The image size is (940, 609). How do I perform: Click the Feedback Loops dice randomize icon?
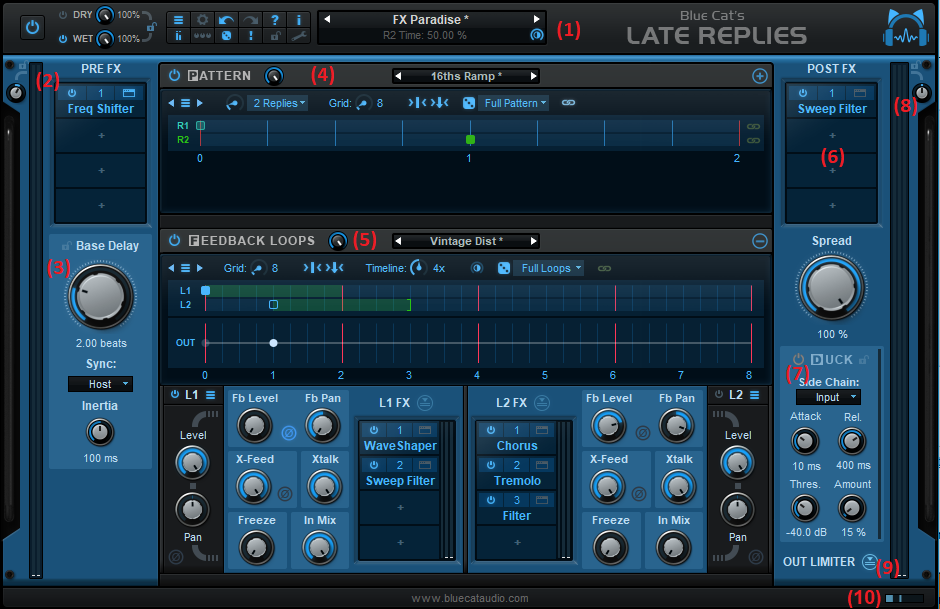(x=504, y=268)
